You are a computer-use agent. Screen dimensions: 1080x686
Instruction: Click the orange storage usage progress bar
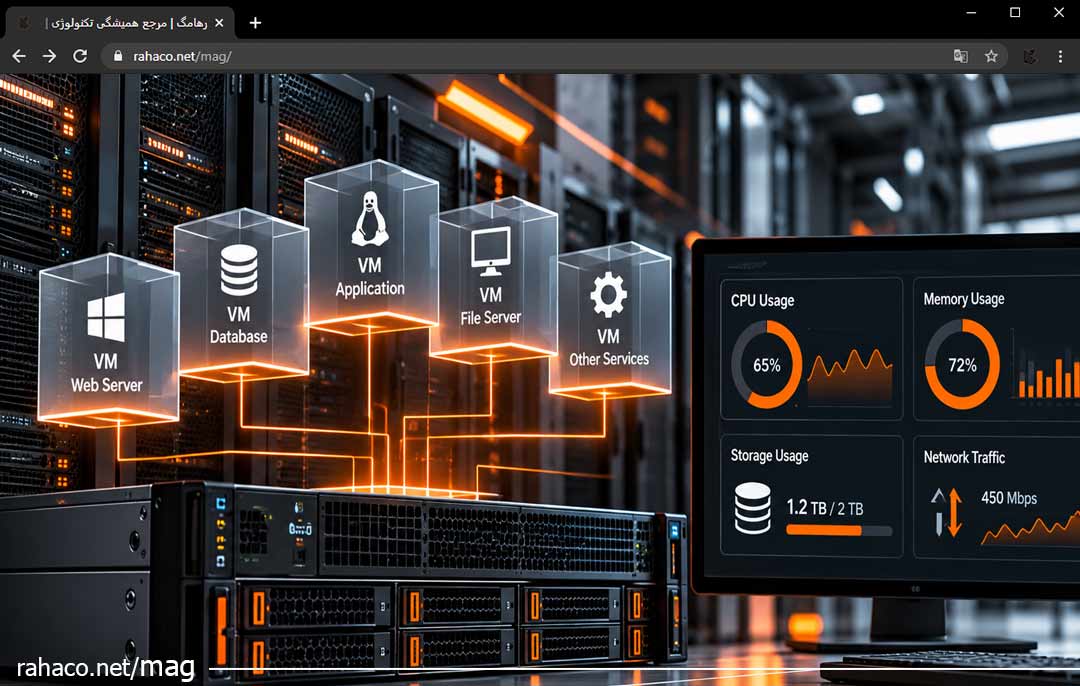click(x=839, y=530)
